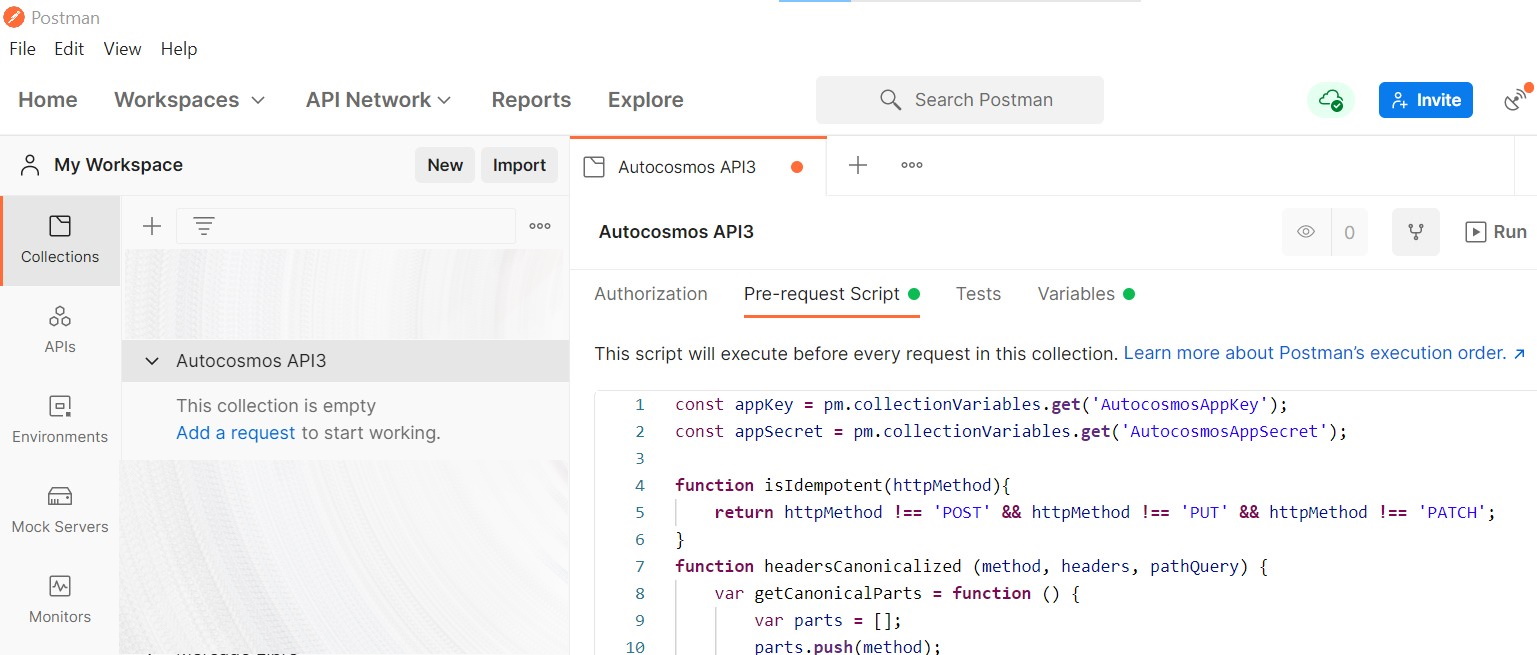Click the person icon beside My Workspace
The image size is (1537, 655).
[x=31, y=165]
